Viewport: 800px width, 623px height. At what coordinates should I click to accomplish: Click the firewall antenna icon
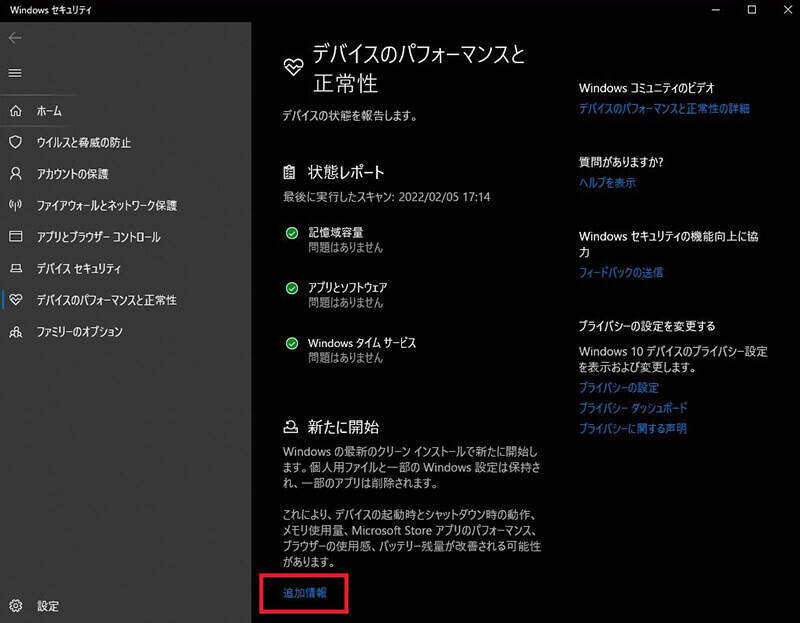16,205
